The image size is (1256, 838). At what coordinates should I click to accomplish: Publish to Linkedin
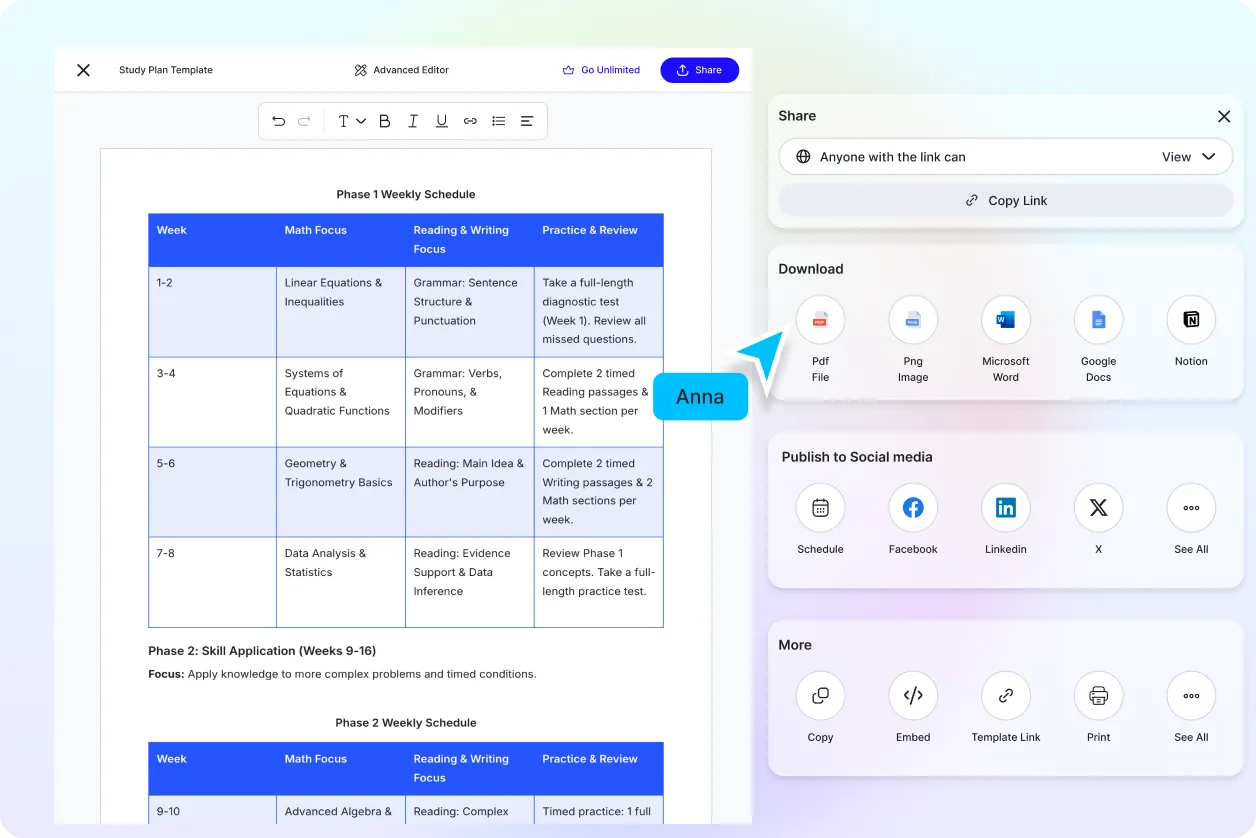1006,508
